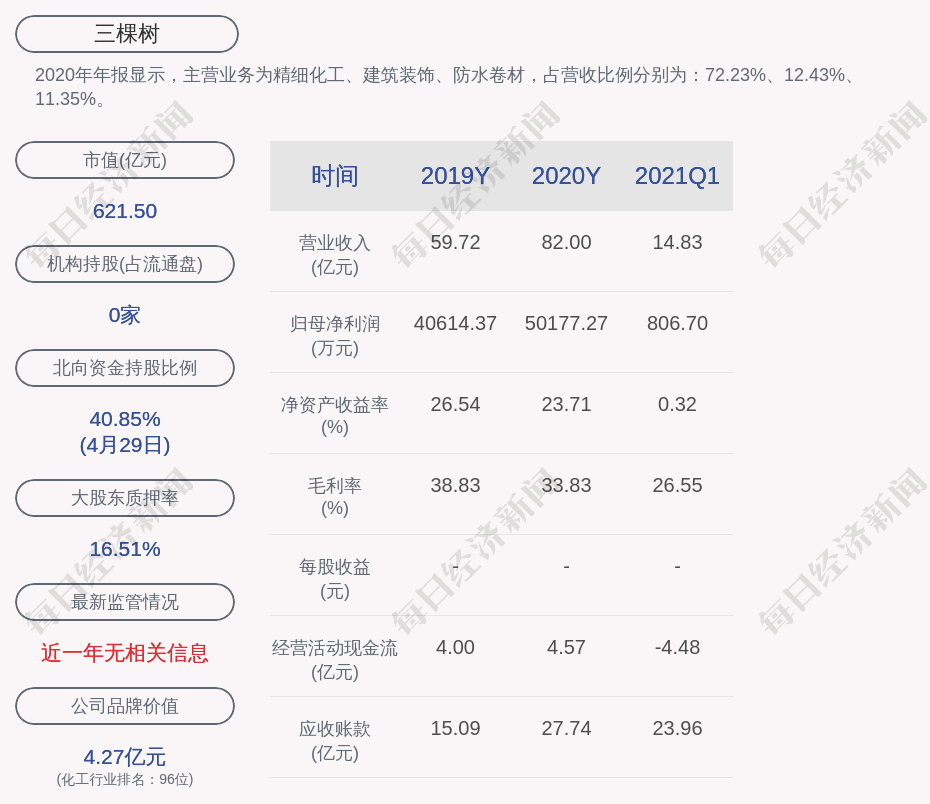The height and width of the screenshot is (804, 930).
Task: Select the 市值(亿元) label pill
Action: 125,160
